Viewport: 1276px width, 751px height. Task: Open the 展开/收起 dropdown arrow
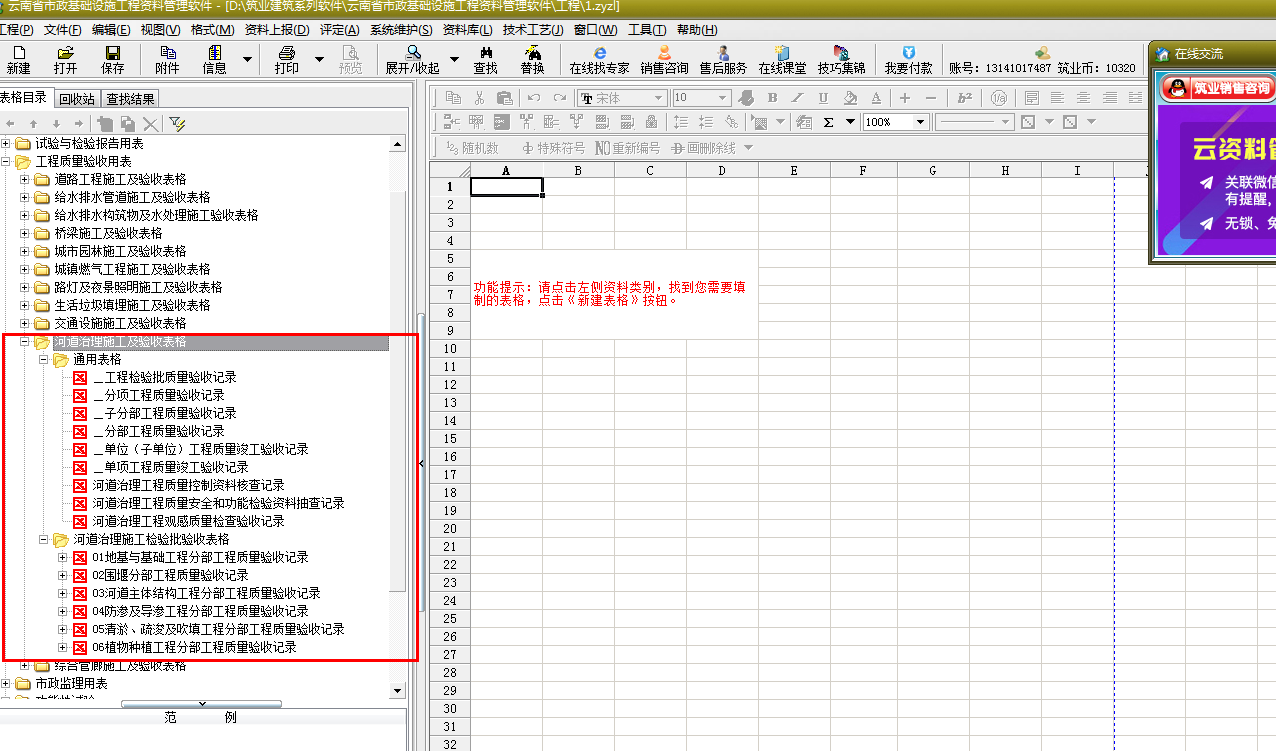[454, 60]
